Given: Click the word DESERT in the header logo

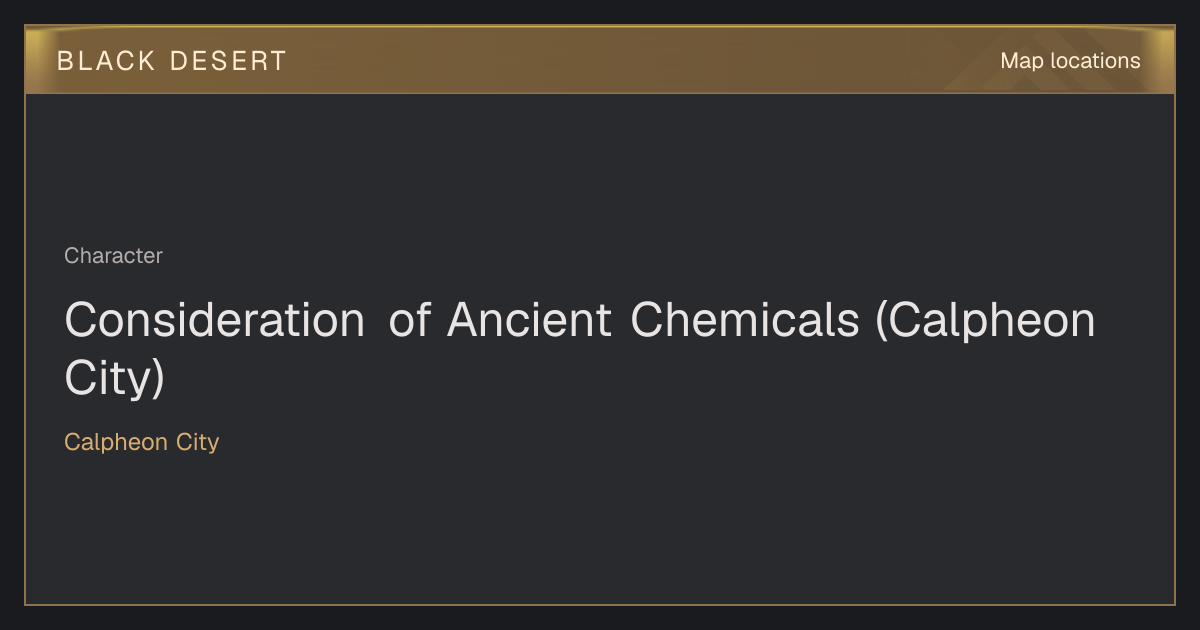Looking at the screenshot, I should click(x=228, y=61).
